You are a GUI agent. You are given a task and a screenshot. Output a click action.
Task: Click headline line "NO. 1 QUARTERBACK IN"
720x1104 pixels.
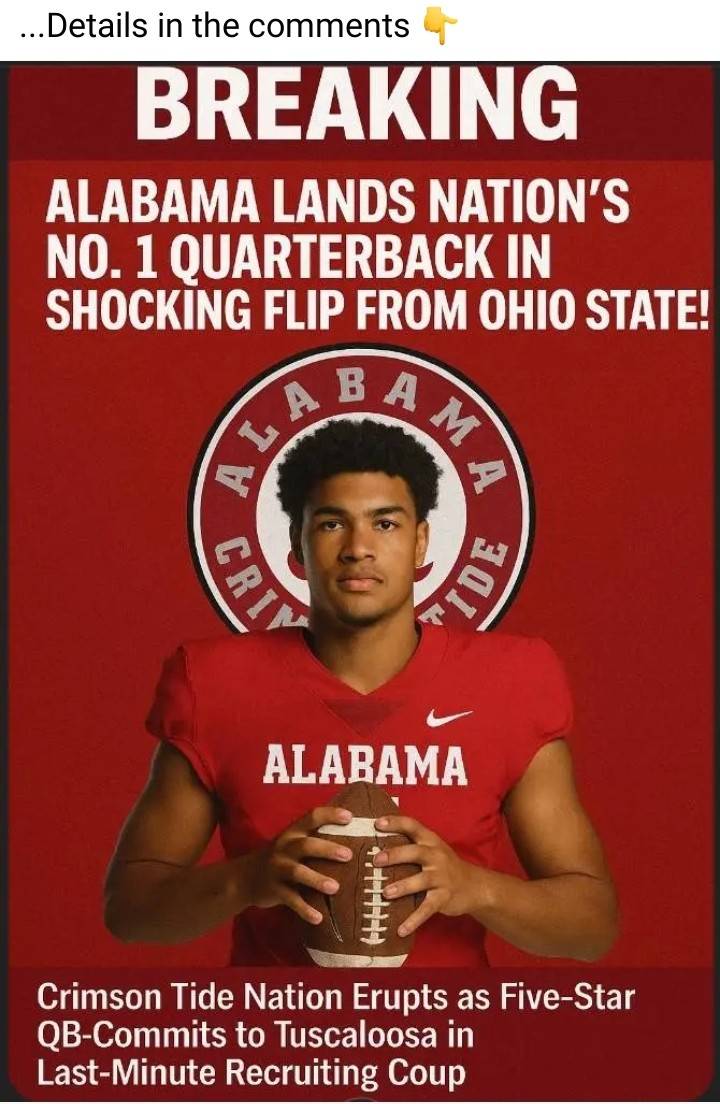(x=298, y=258)
